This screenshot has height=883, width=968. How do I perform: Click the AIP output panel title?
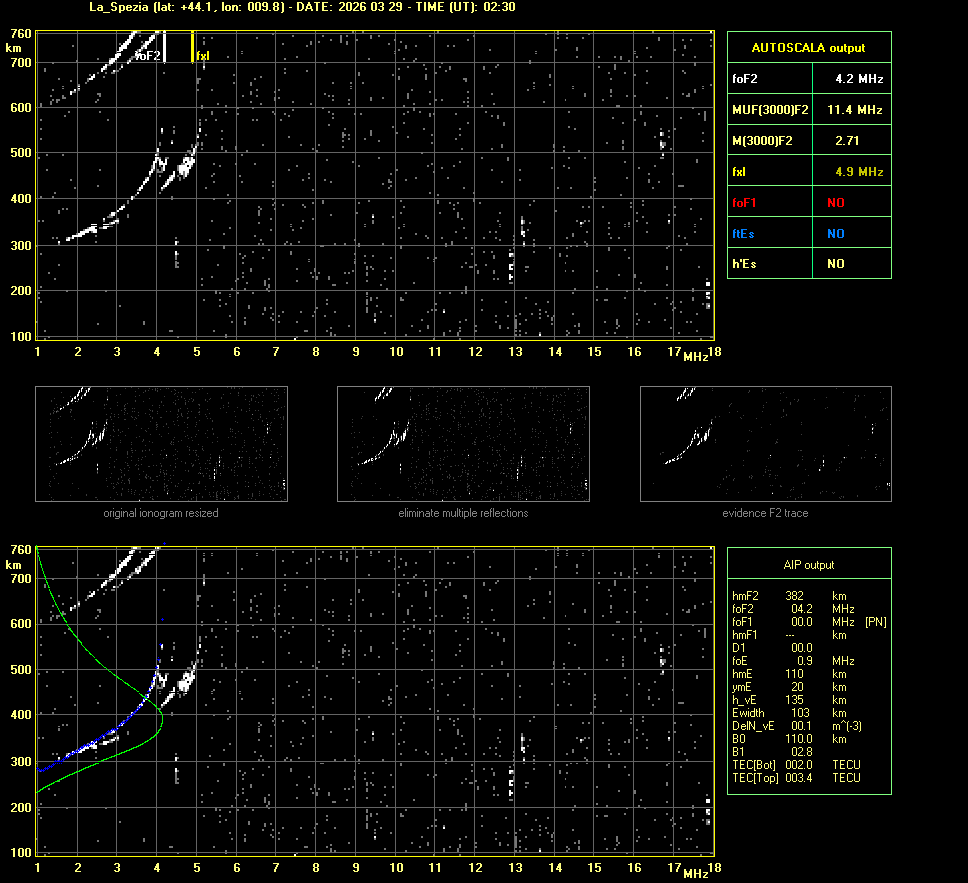808,565
